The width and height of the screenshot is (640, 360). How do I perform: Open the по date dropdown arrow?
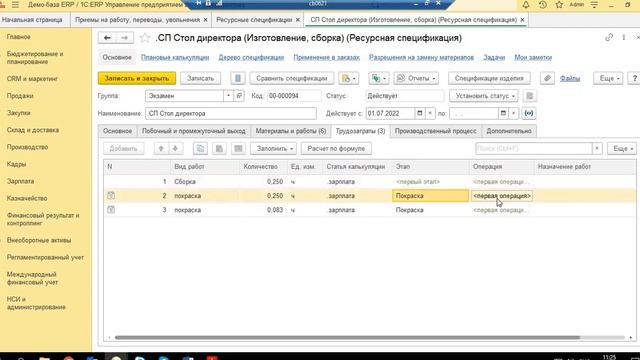tap(514, 113)
